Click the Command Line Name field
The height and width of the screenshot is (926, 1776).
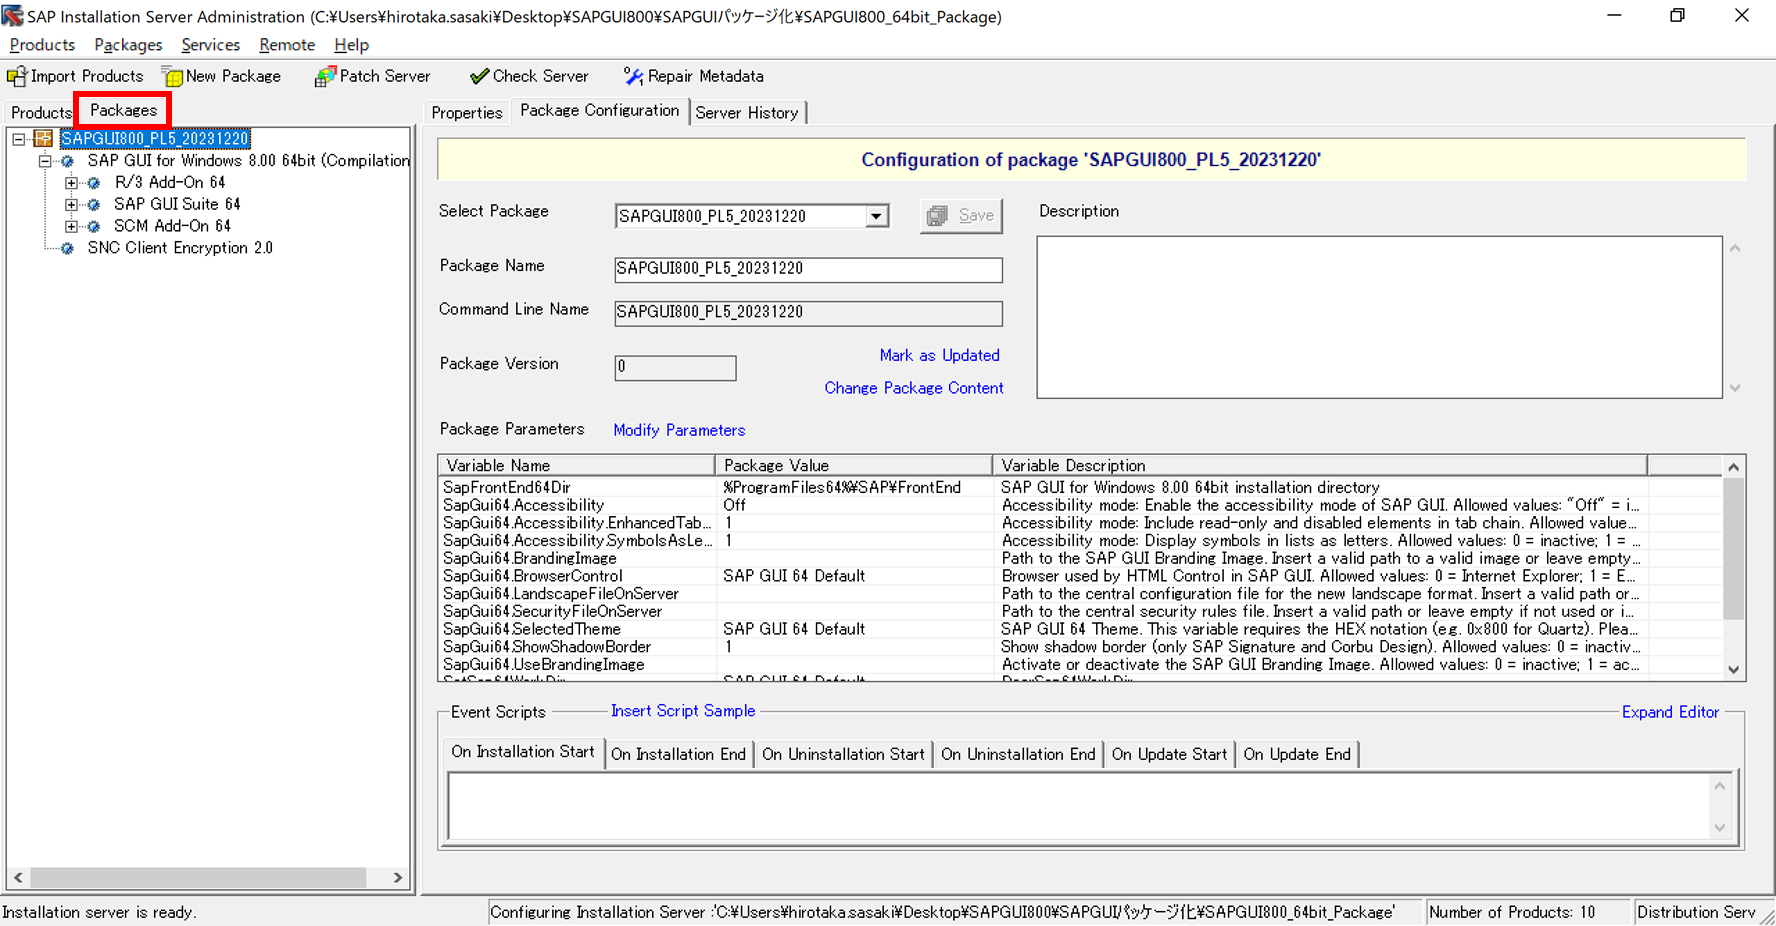[x=808, y=313]
